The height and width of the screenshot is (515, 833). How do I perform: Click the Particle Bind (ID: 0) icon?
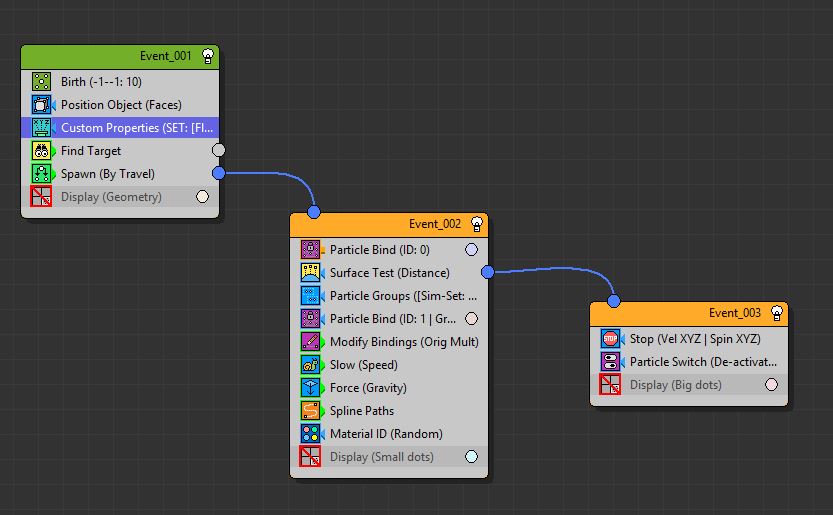tap(311, 250)
